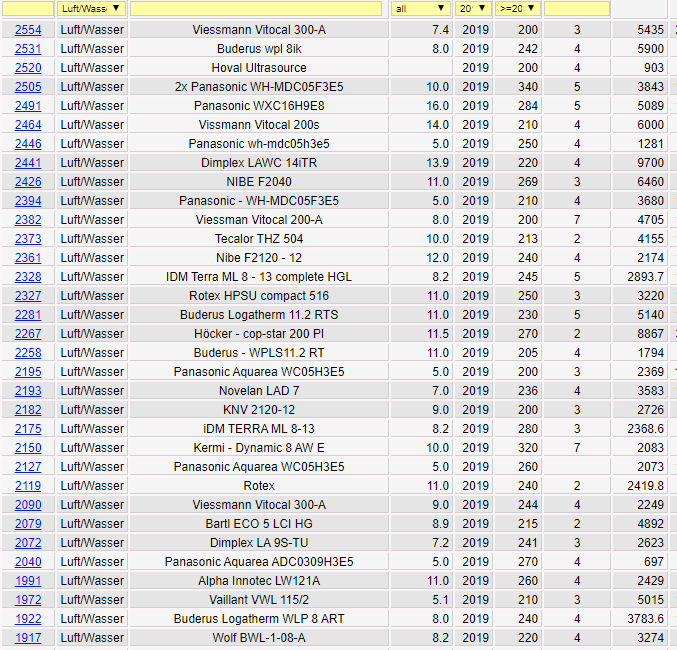This screenshot has height=650, width=677.
Task: Open entry link 2150 for Kermi Dynamic
Action: coord(28,448)
